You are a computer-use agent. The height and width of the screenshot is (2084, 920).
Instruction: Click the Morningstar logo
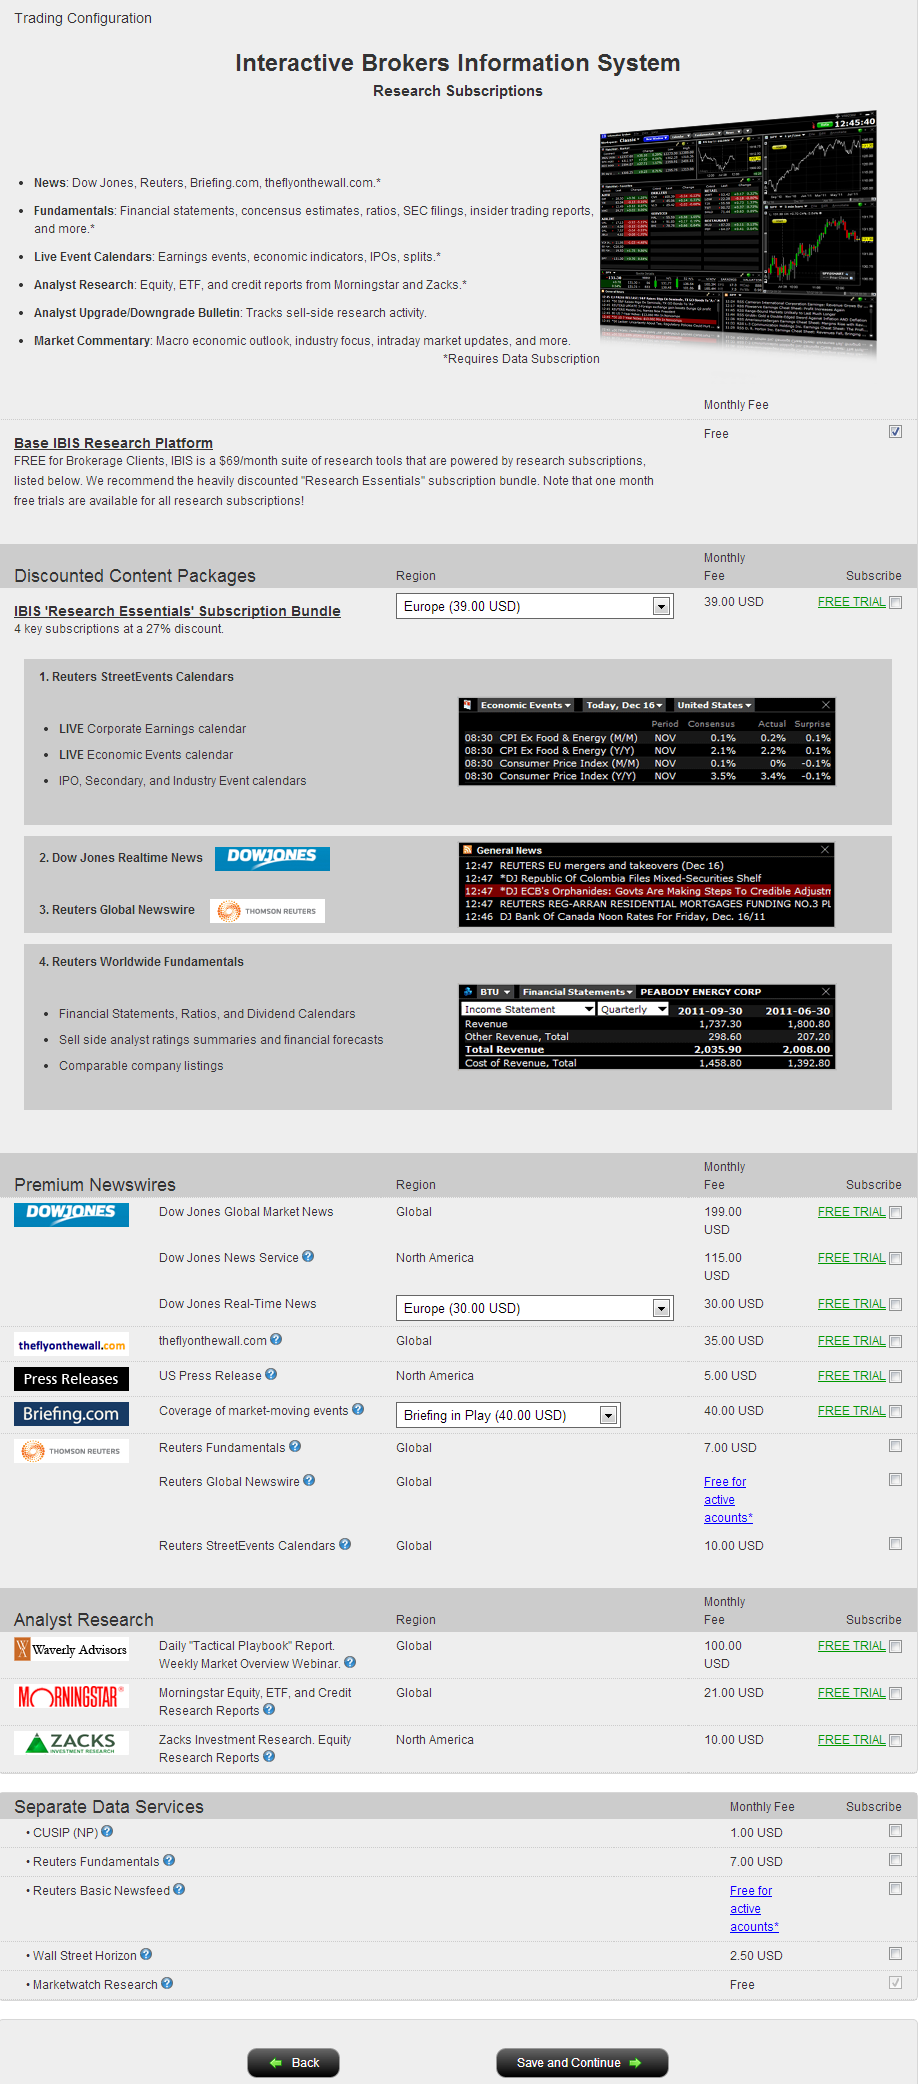[71, 1697]
